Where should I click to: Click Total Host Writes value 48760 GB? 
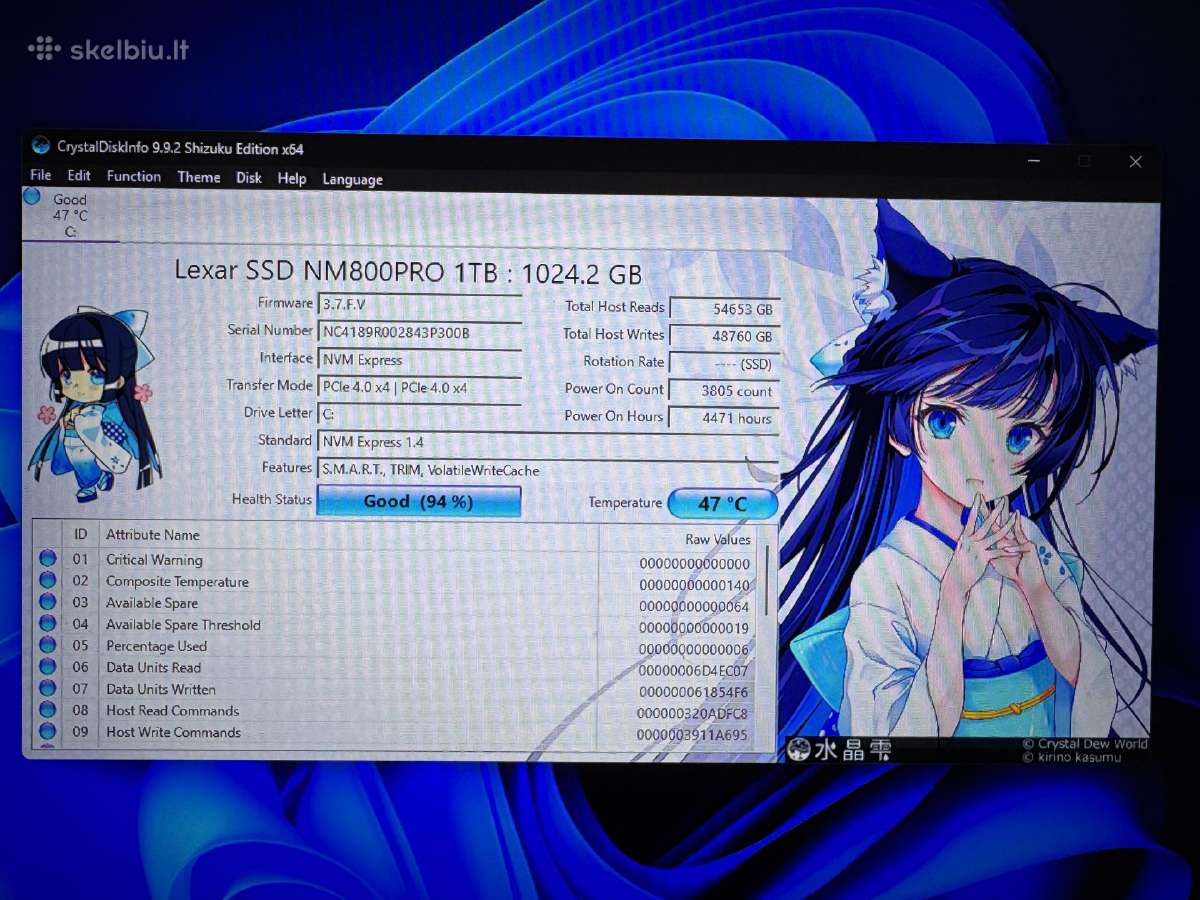coord(724,337)
